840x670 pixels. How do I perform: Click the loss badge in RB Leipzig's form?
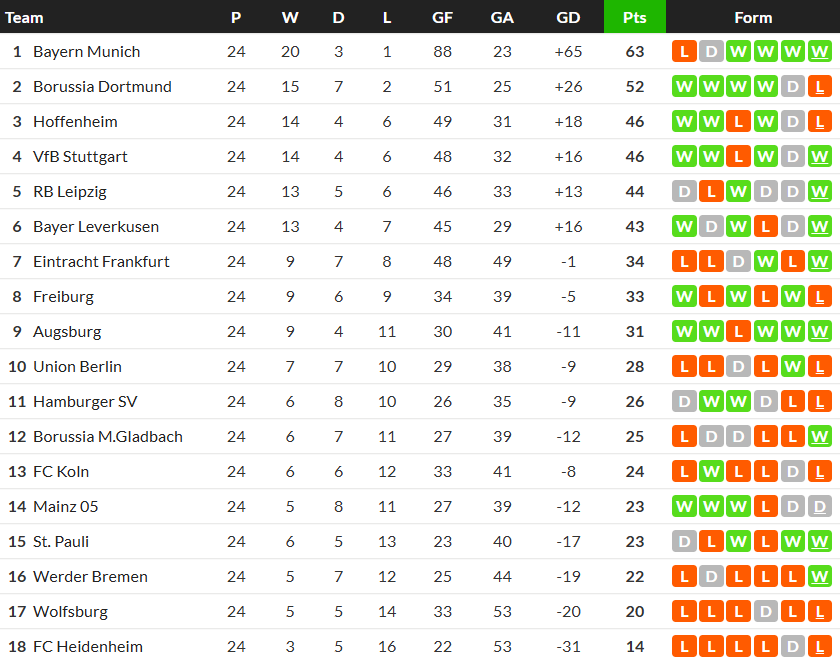[x=712, y=191]
